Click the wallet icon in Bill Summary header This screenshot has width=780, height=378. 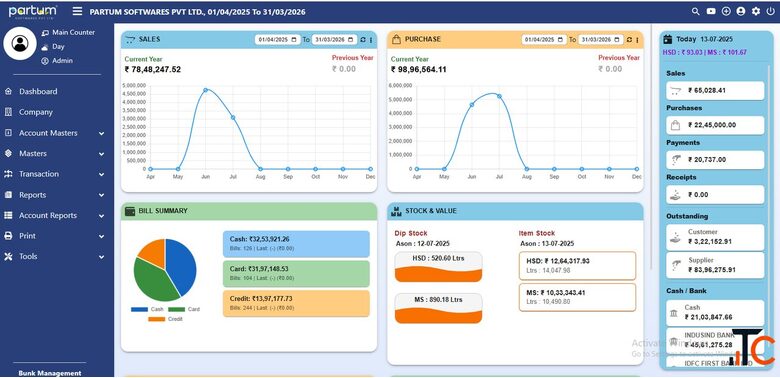130,211
